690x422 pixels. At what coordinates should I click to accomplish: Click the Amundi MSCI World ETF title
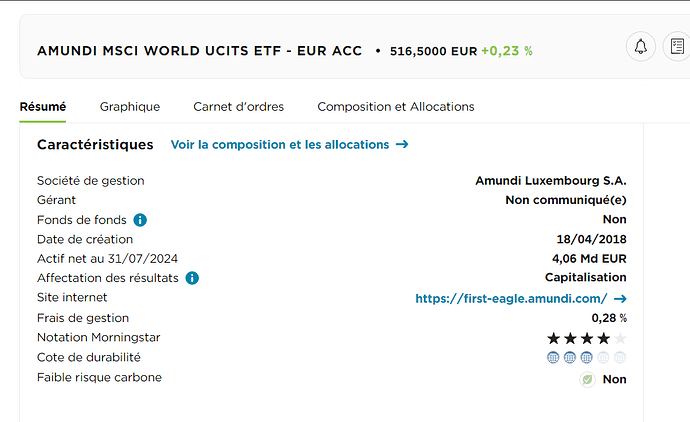[x=199, y=51]
